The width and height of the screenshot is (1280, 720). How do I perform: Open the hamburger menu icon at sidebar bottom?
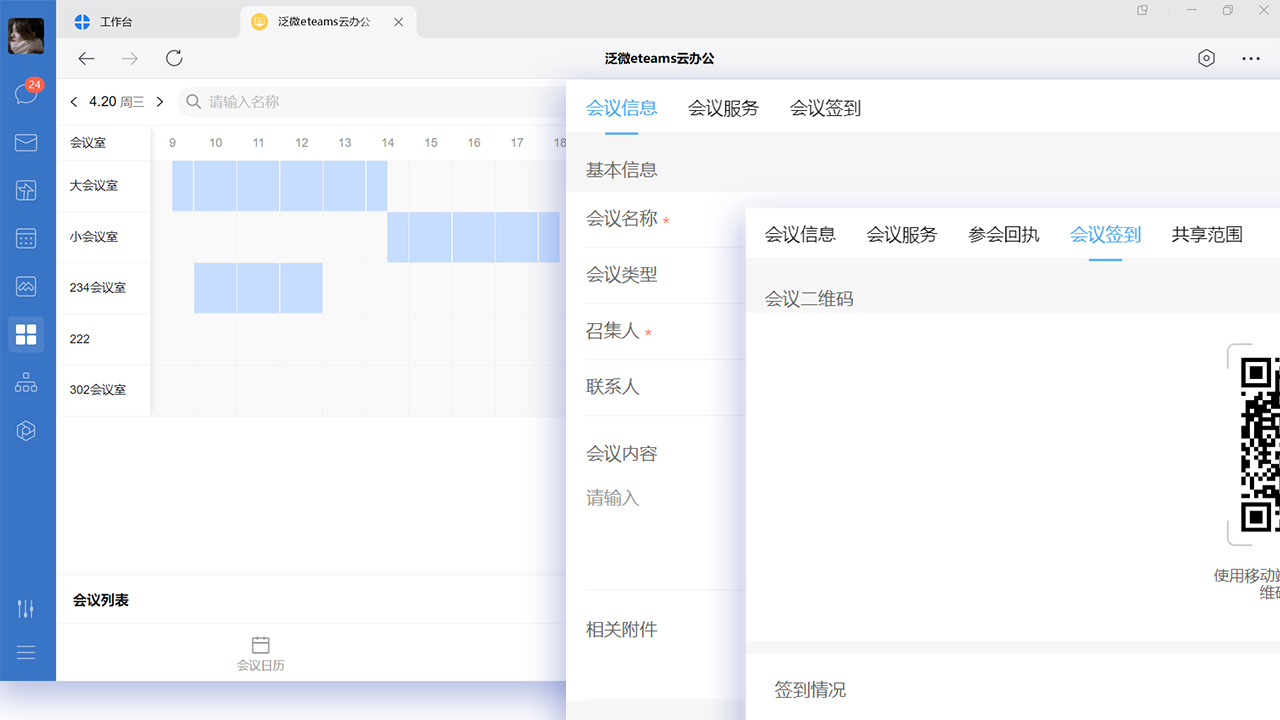pos(26,653)
